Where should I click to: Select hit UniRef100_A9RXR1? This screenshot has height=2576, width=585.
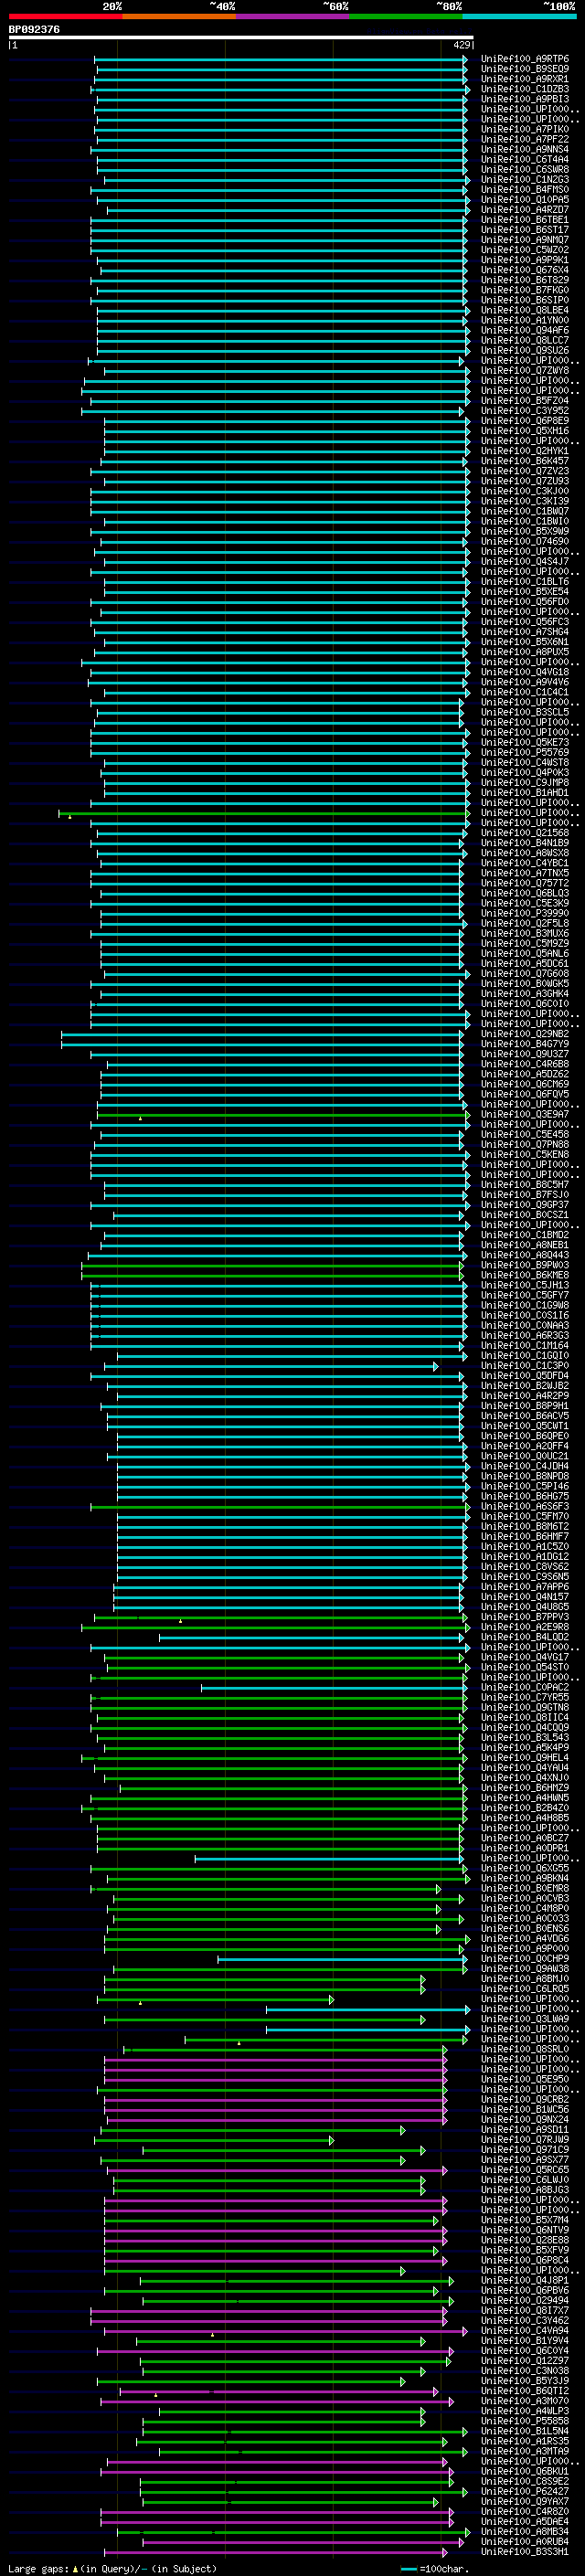coord(524,79)
